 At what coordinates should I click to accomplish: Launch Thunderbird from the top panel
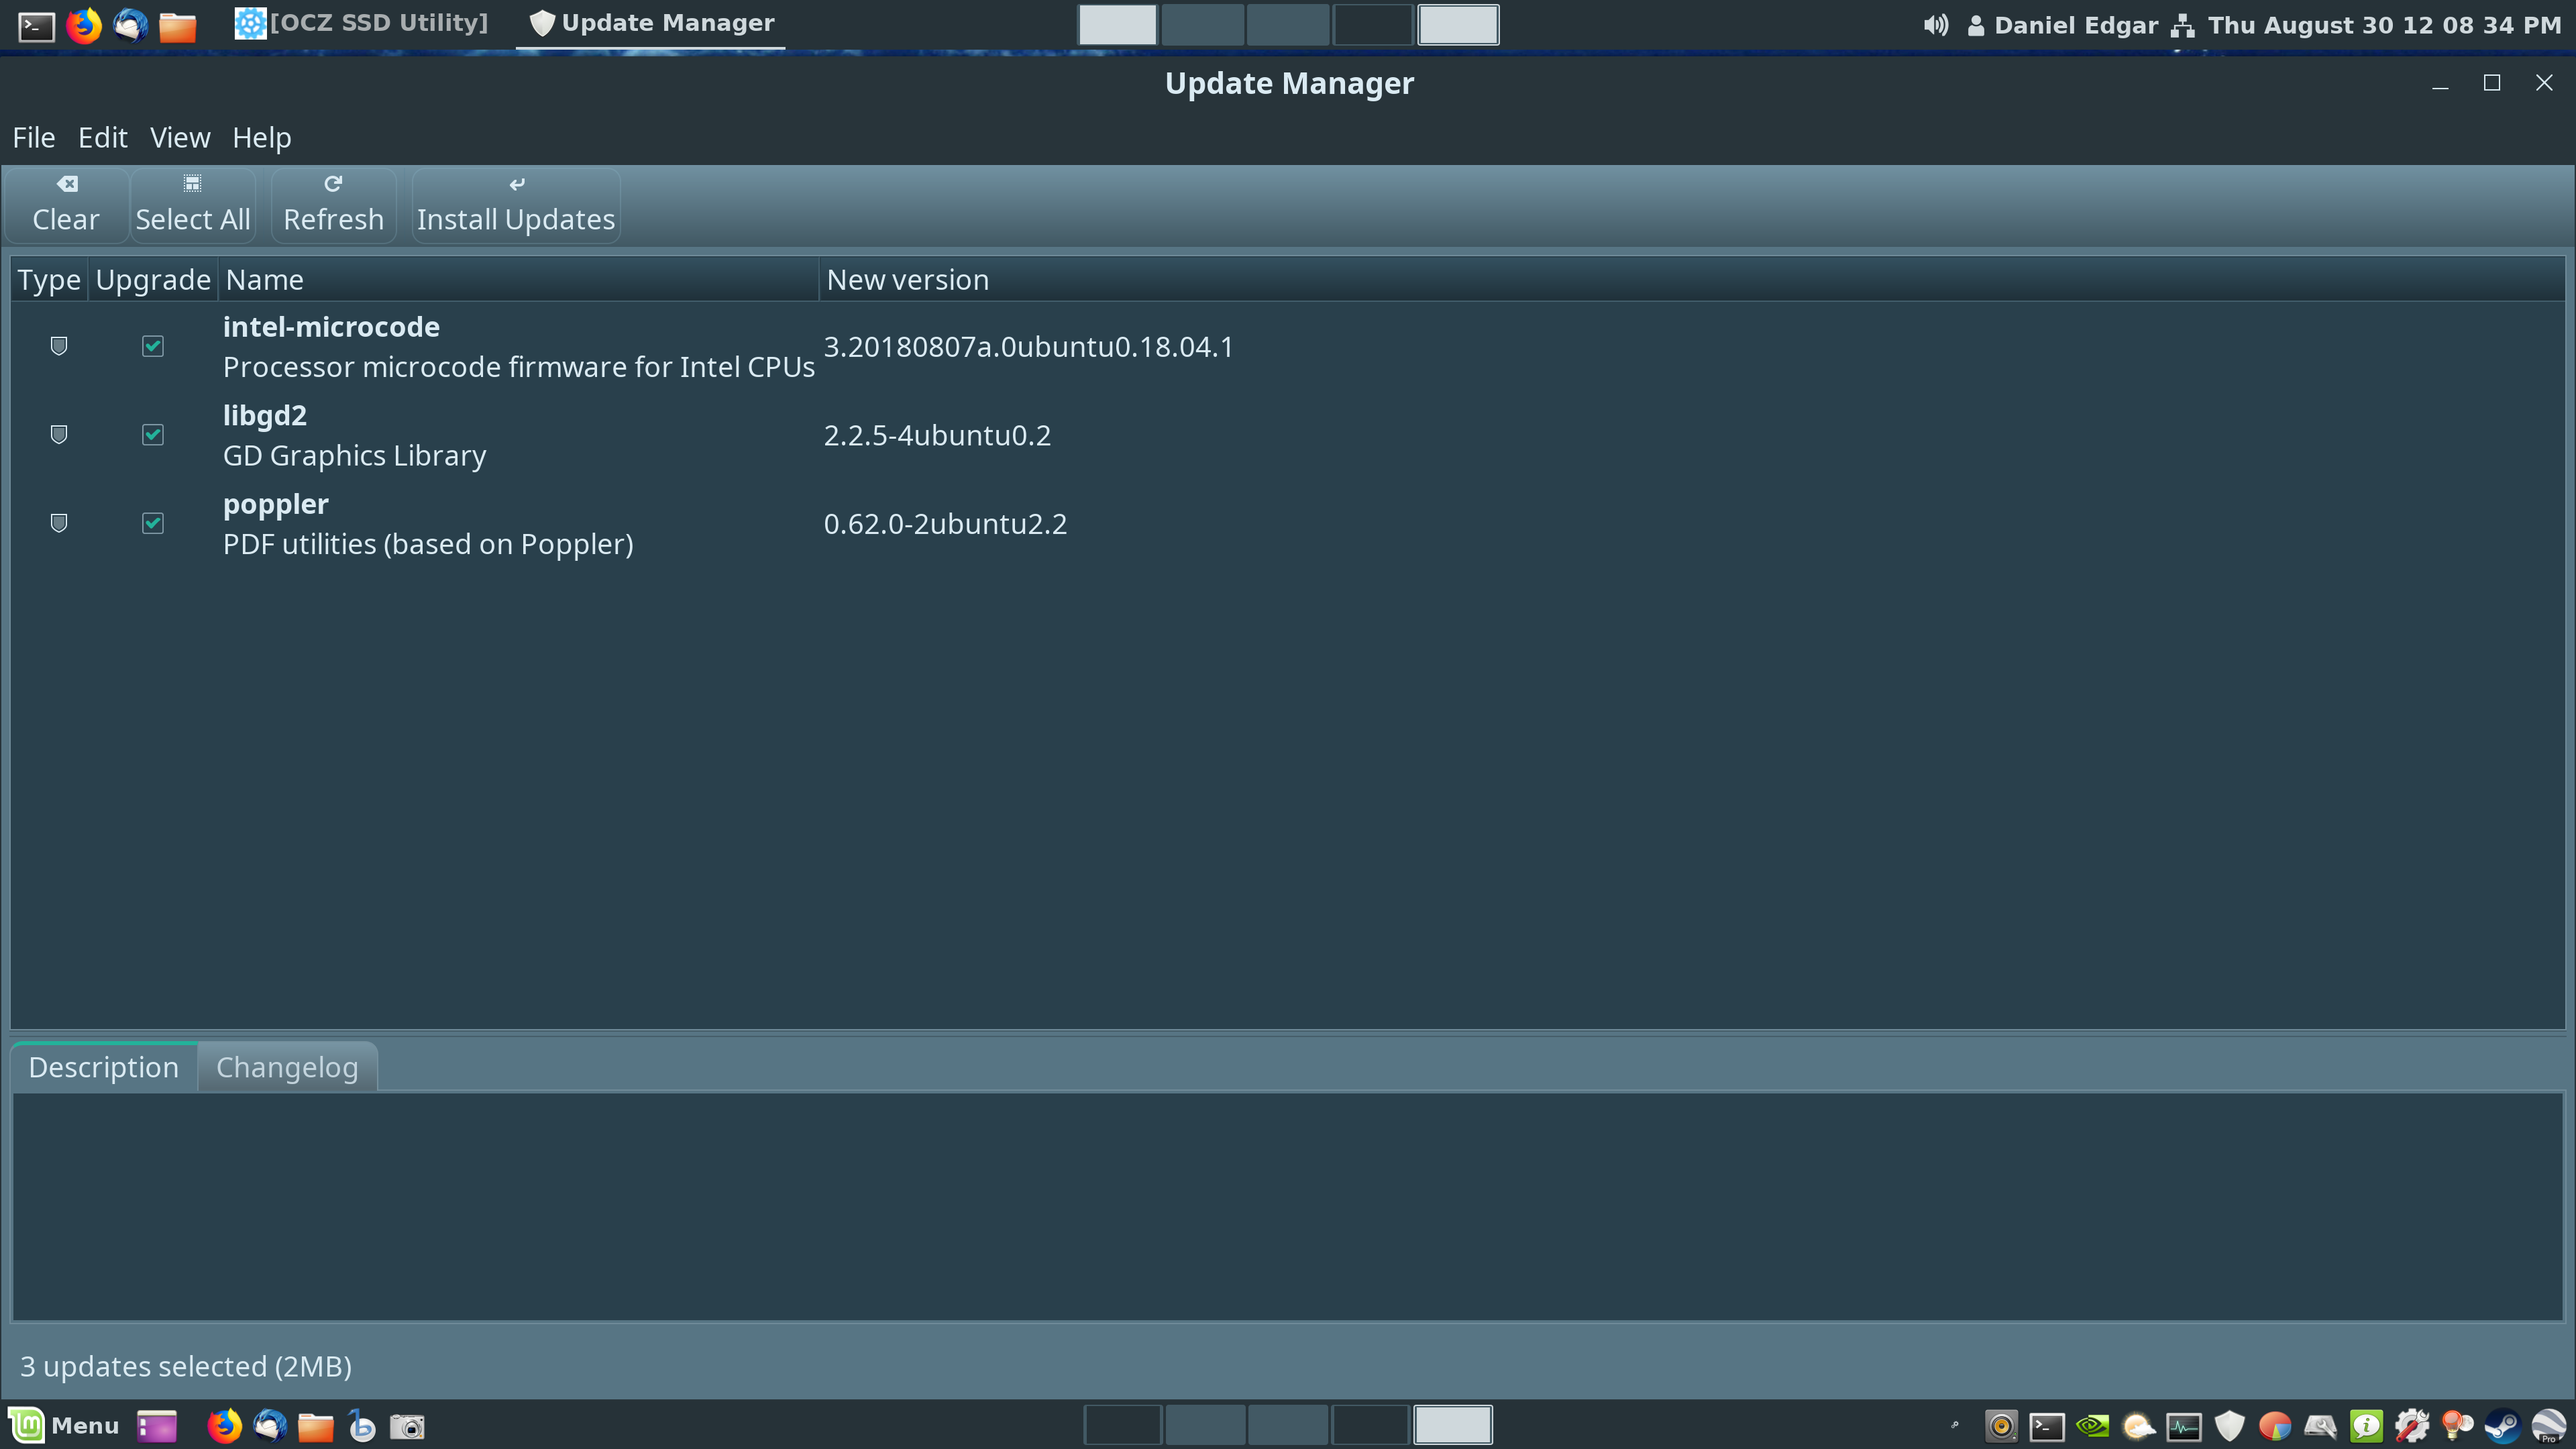[x=131, y=25]
